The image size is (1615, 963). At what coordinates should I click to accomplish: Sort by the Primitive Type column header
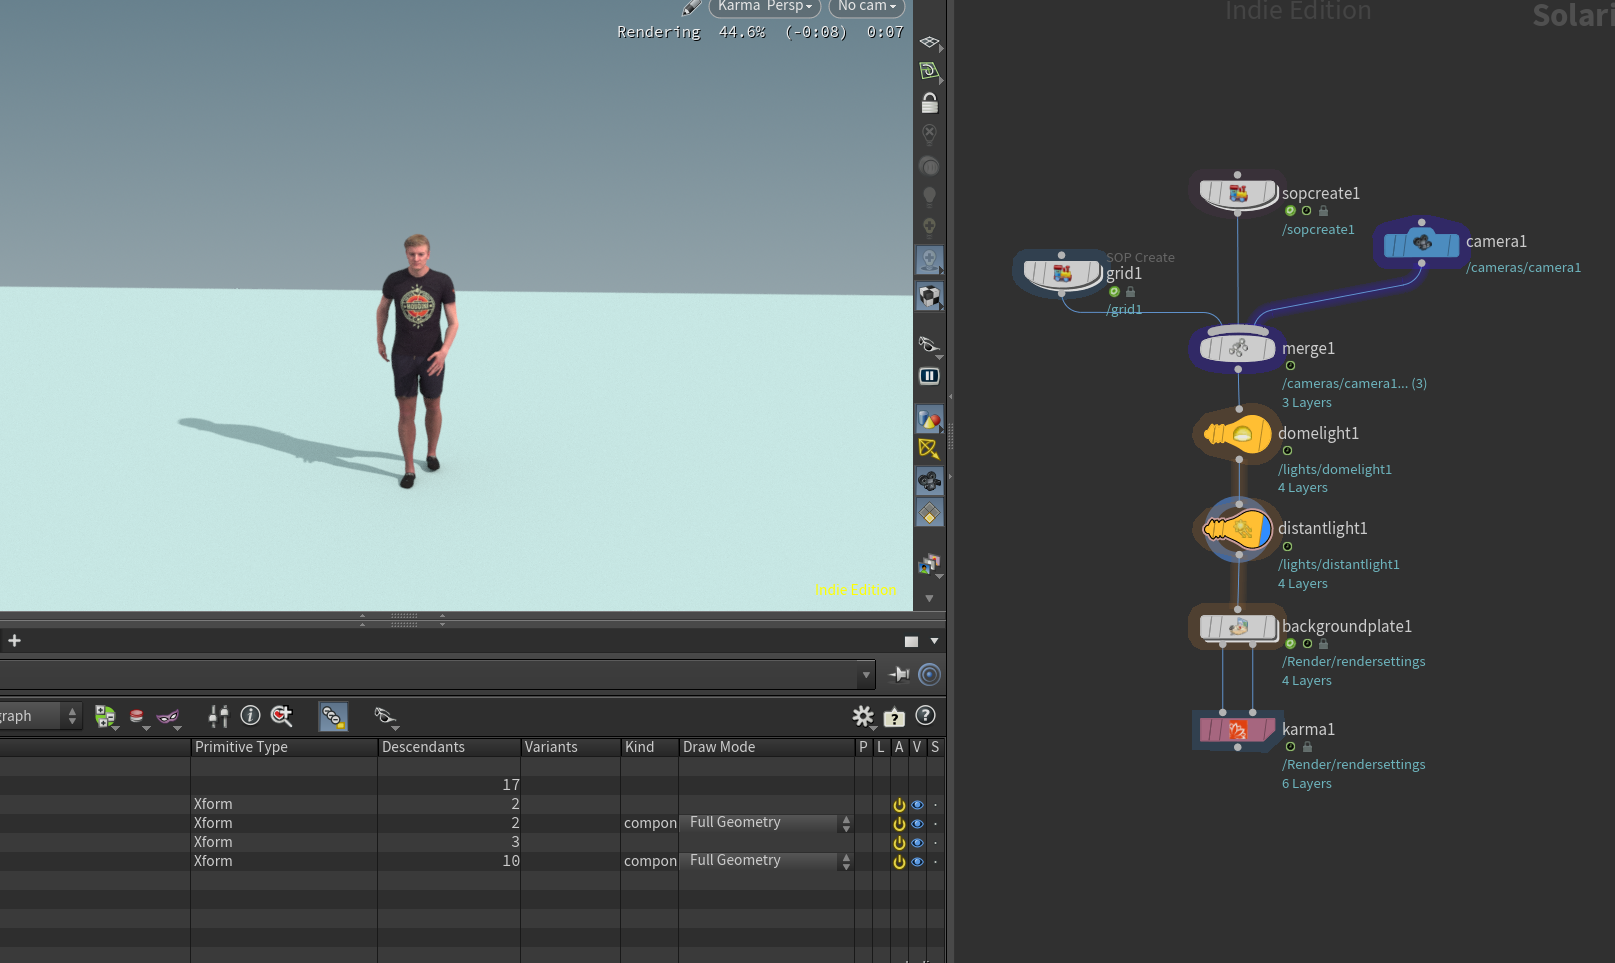point(284,747)
